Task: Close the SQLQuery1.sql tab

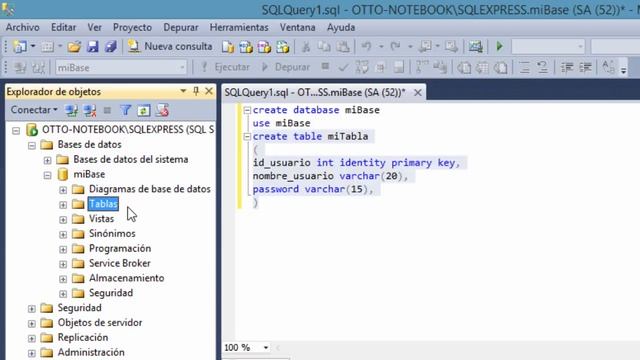Action: [x=418, y=93]
